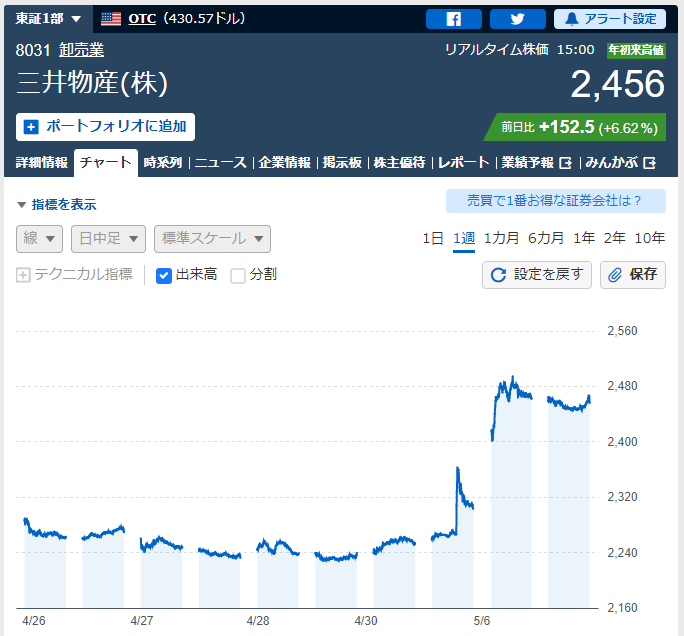
Task: Open the 東証1部 market dropdown
Action: coord(48,19)
